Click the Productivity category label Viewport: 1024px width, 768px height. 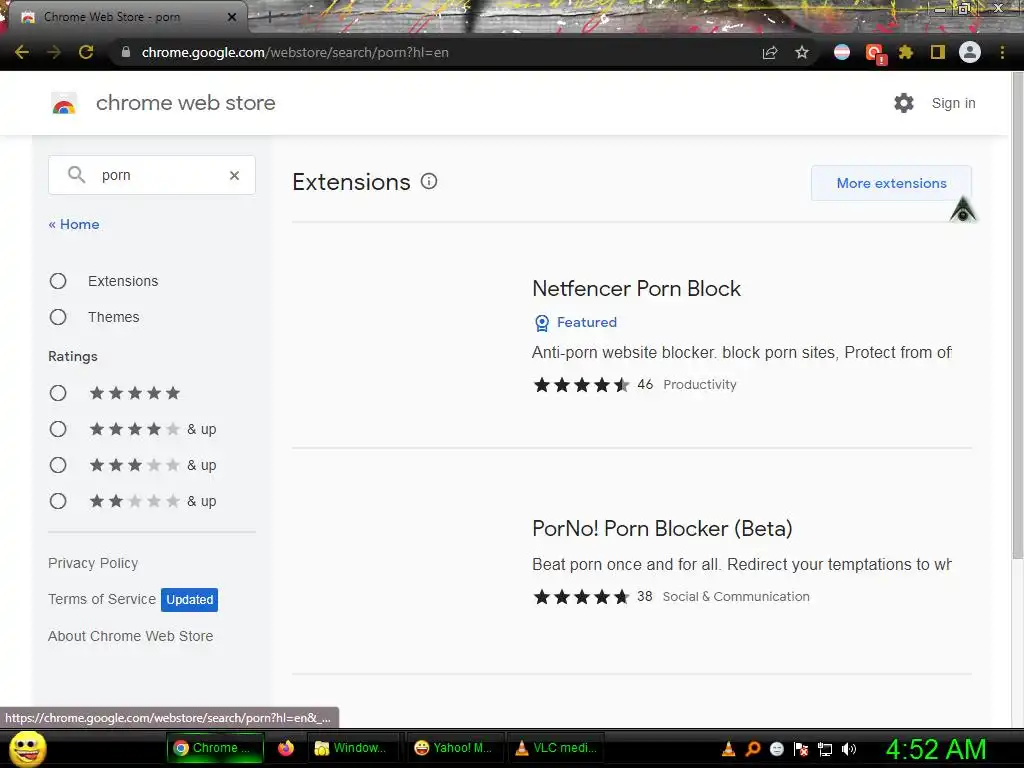point(699,384)
